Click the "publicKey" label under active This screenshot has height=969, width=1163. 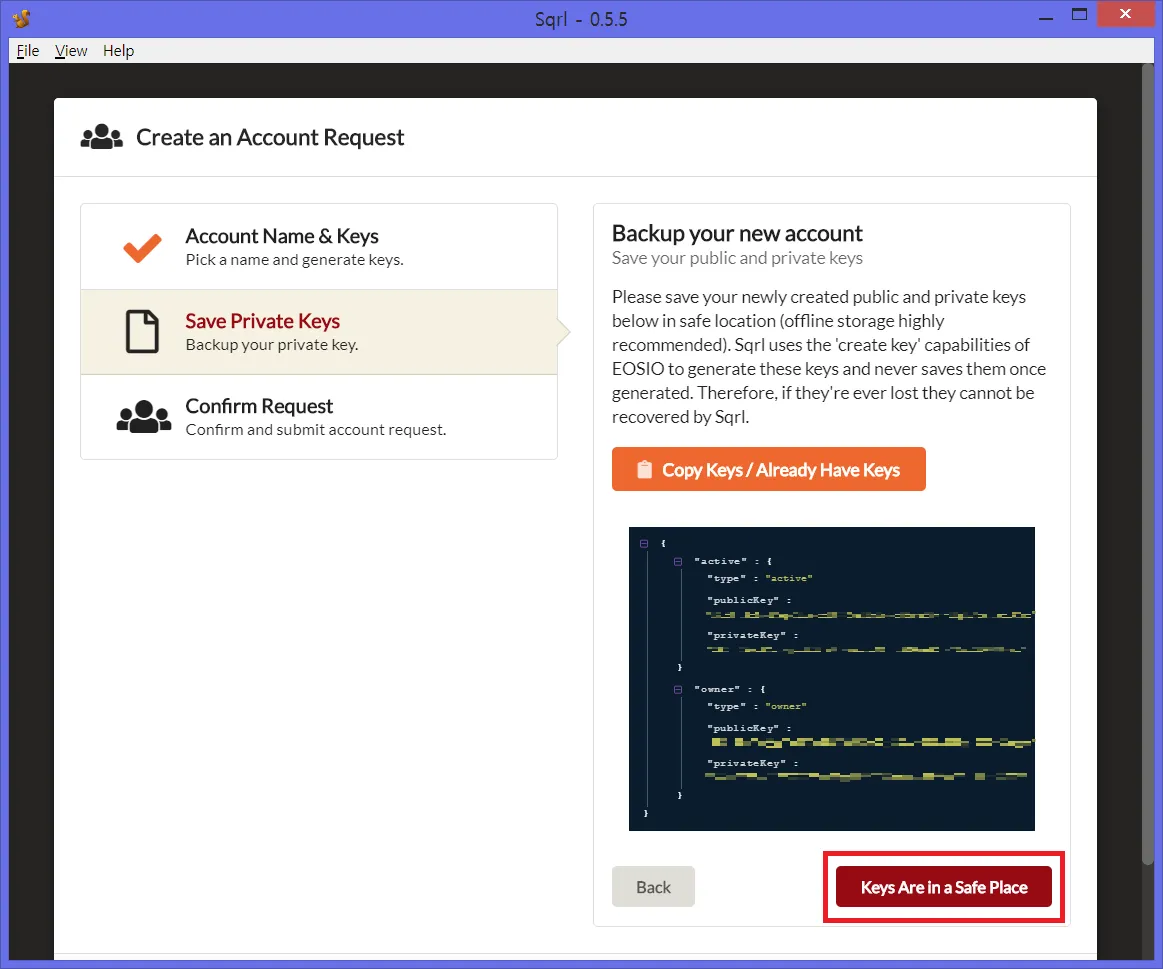pos(742,600)
